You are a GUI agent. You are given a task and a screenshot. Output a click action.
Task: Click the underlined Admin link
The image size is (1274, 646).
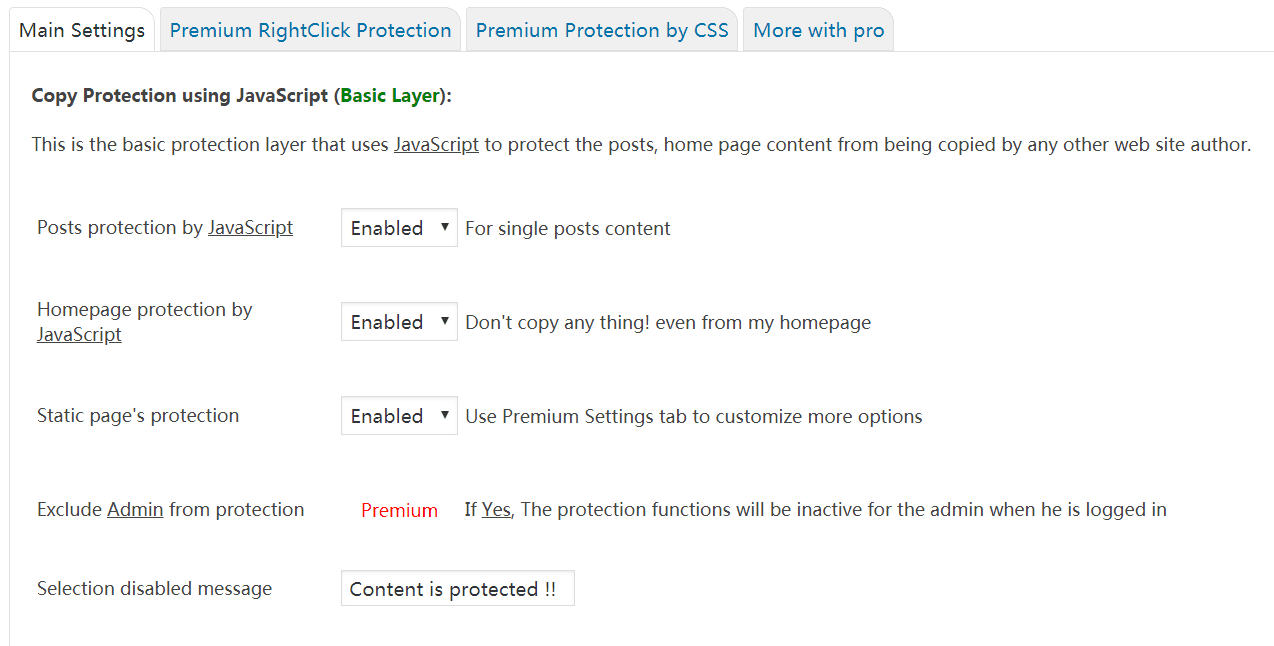click(135, 510)
